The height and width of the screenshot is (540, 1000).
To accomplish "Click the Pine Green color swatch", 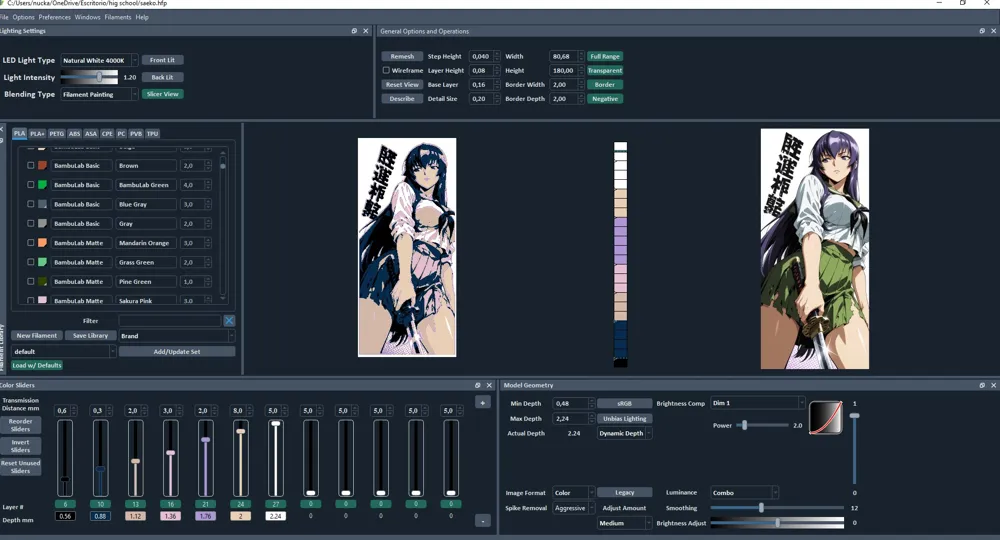I will pos(42,281).
